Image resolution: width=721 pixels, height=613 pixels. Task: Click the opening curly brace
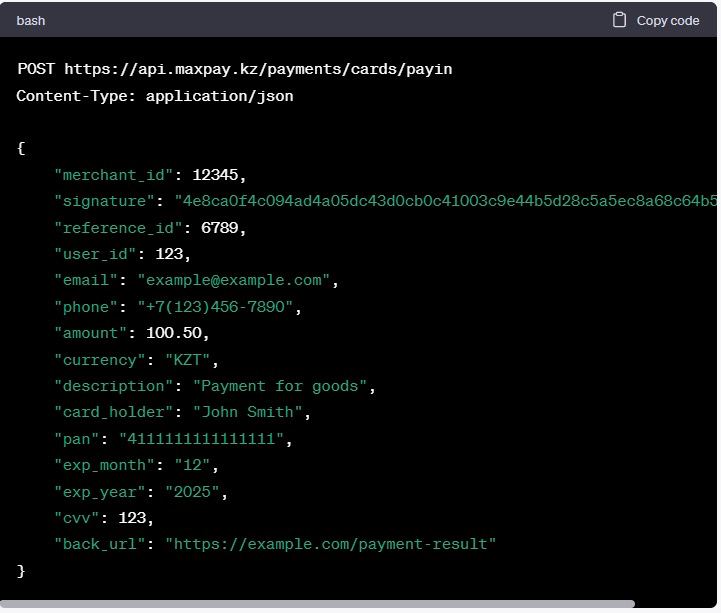tap(21, 149)
